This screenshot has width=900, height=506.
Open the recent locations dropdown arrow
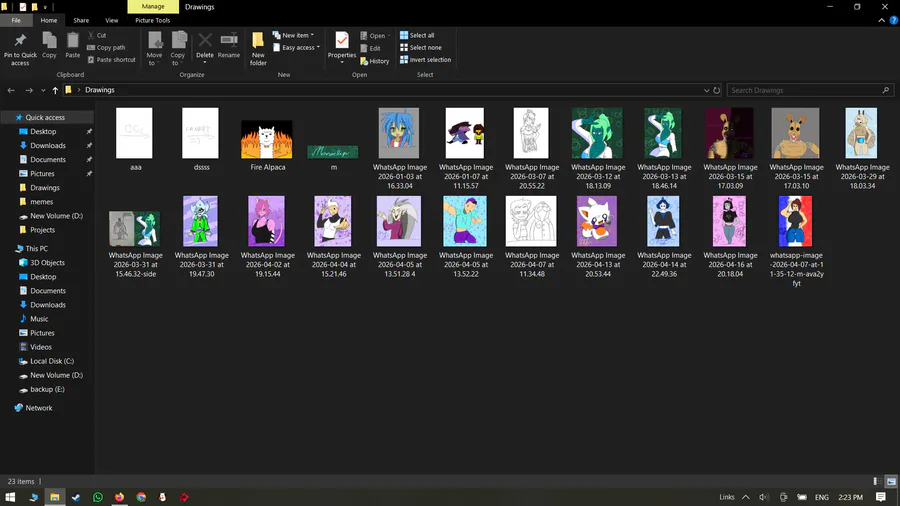point(43,90)
